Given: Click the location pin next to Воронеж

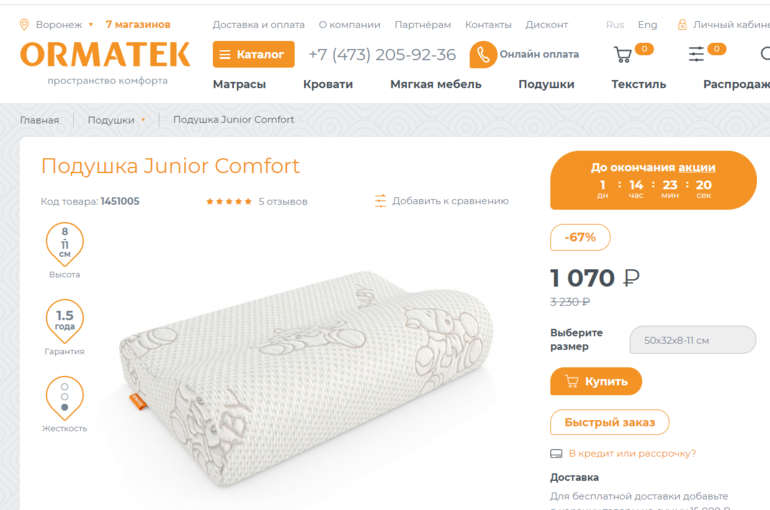Looking at the screenshot, I should [x=24, y=25].
